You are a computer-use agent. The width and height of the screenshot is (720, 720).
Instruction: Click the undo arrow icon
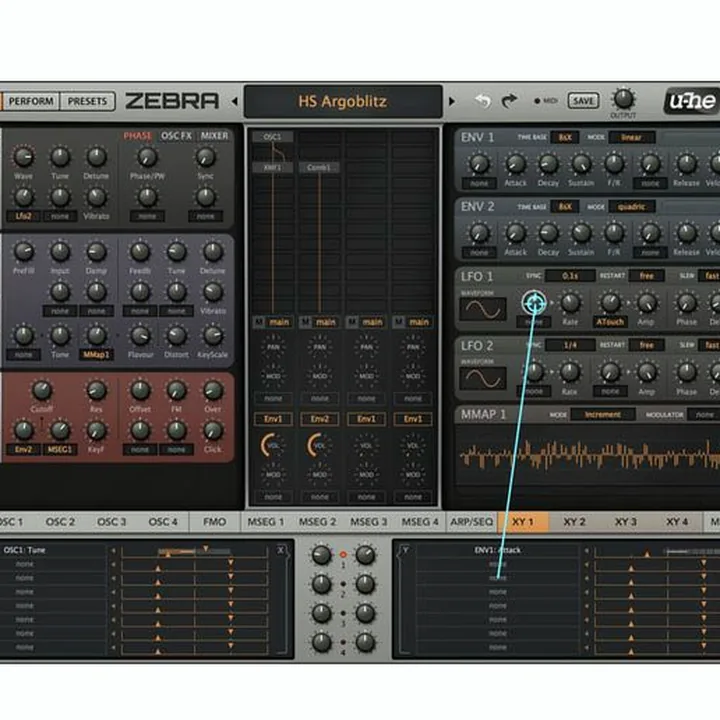(483, 101)
